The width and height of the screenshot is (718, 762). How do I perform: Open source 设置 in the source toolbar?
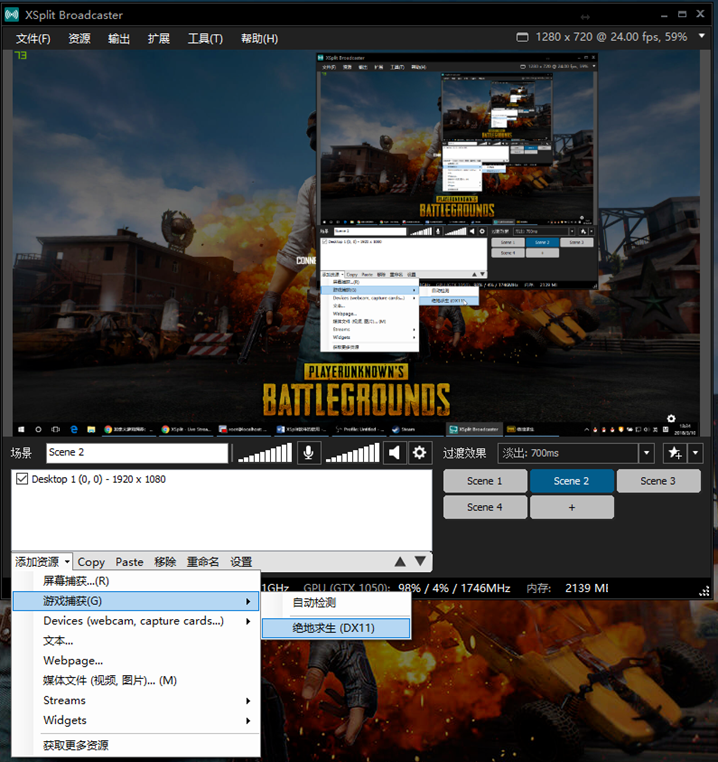coord(241,562)
